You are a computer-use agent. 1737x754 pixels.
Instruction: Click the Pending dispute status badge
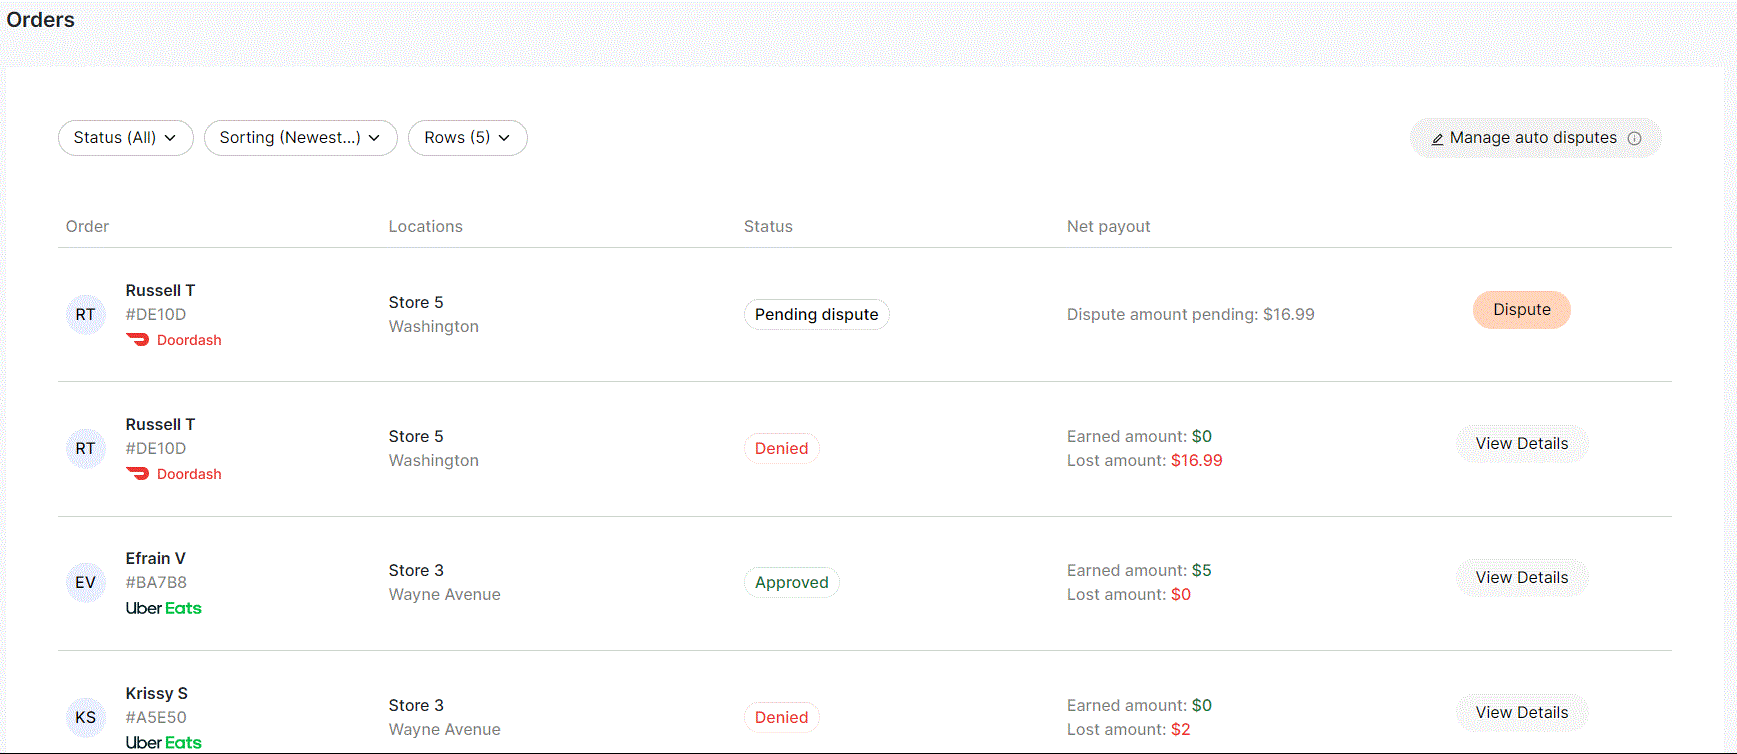[816, 315]
